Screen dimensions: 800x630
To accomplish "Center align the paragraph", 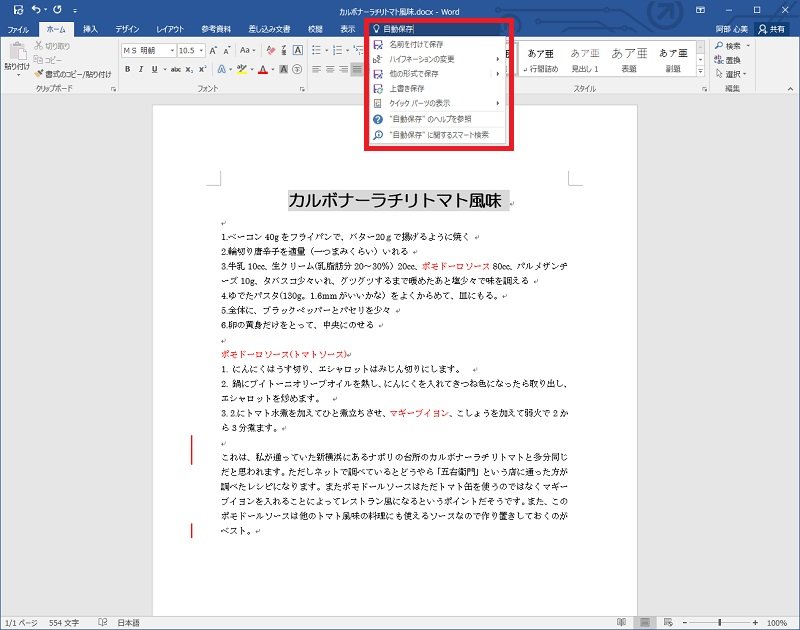I will pyautogui.click(x=330, y=69).
